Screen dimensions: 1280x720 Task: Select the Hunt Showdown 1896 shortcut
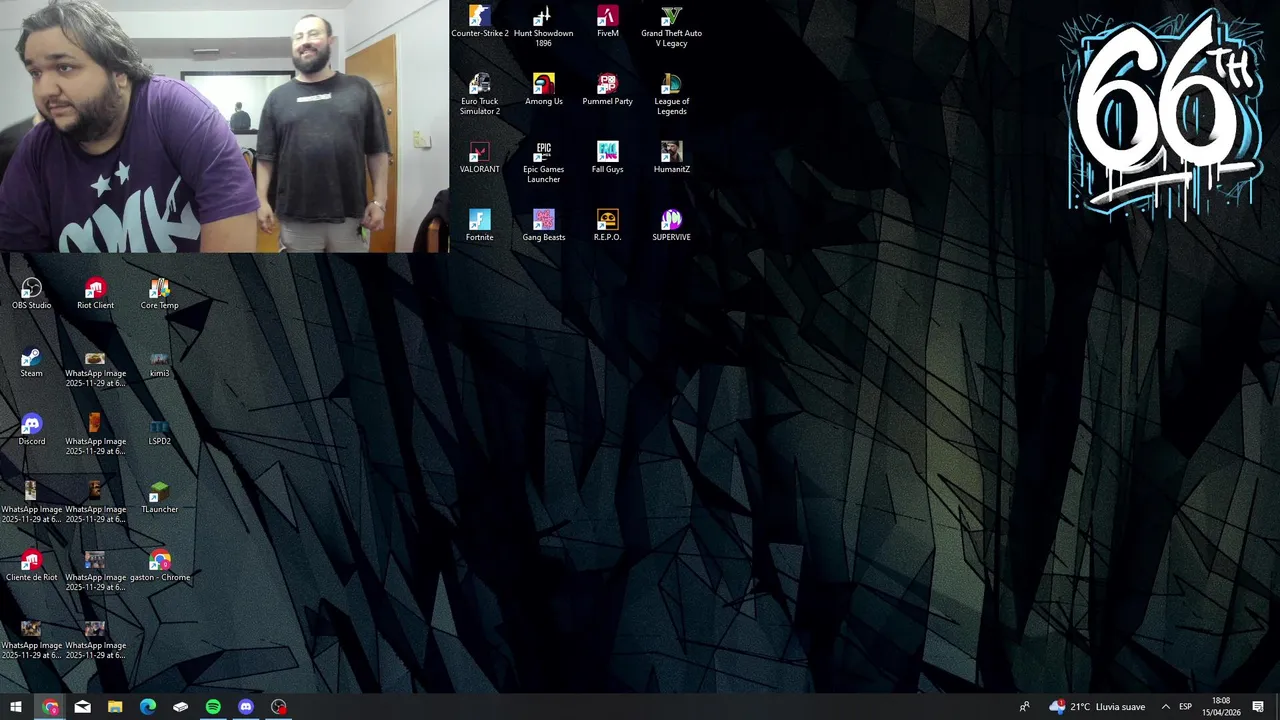(544, 27)
